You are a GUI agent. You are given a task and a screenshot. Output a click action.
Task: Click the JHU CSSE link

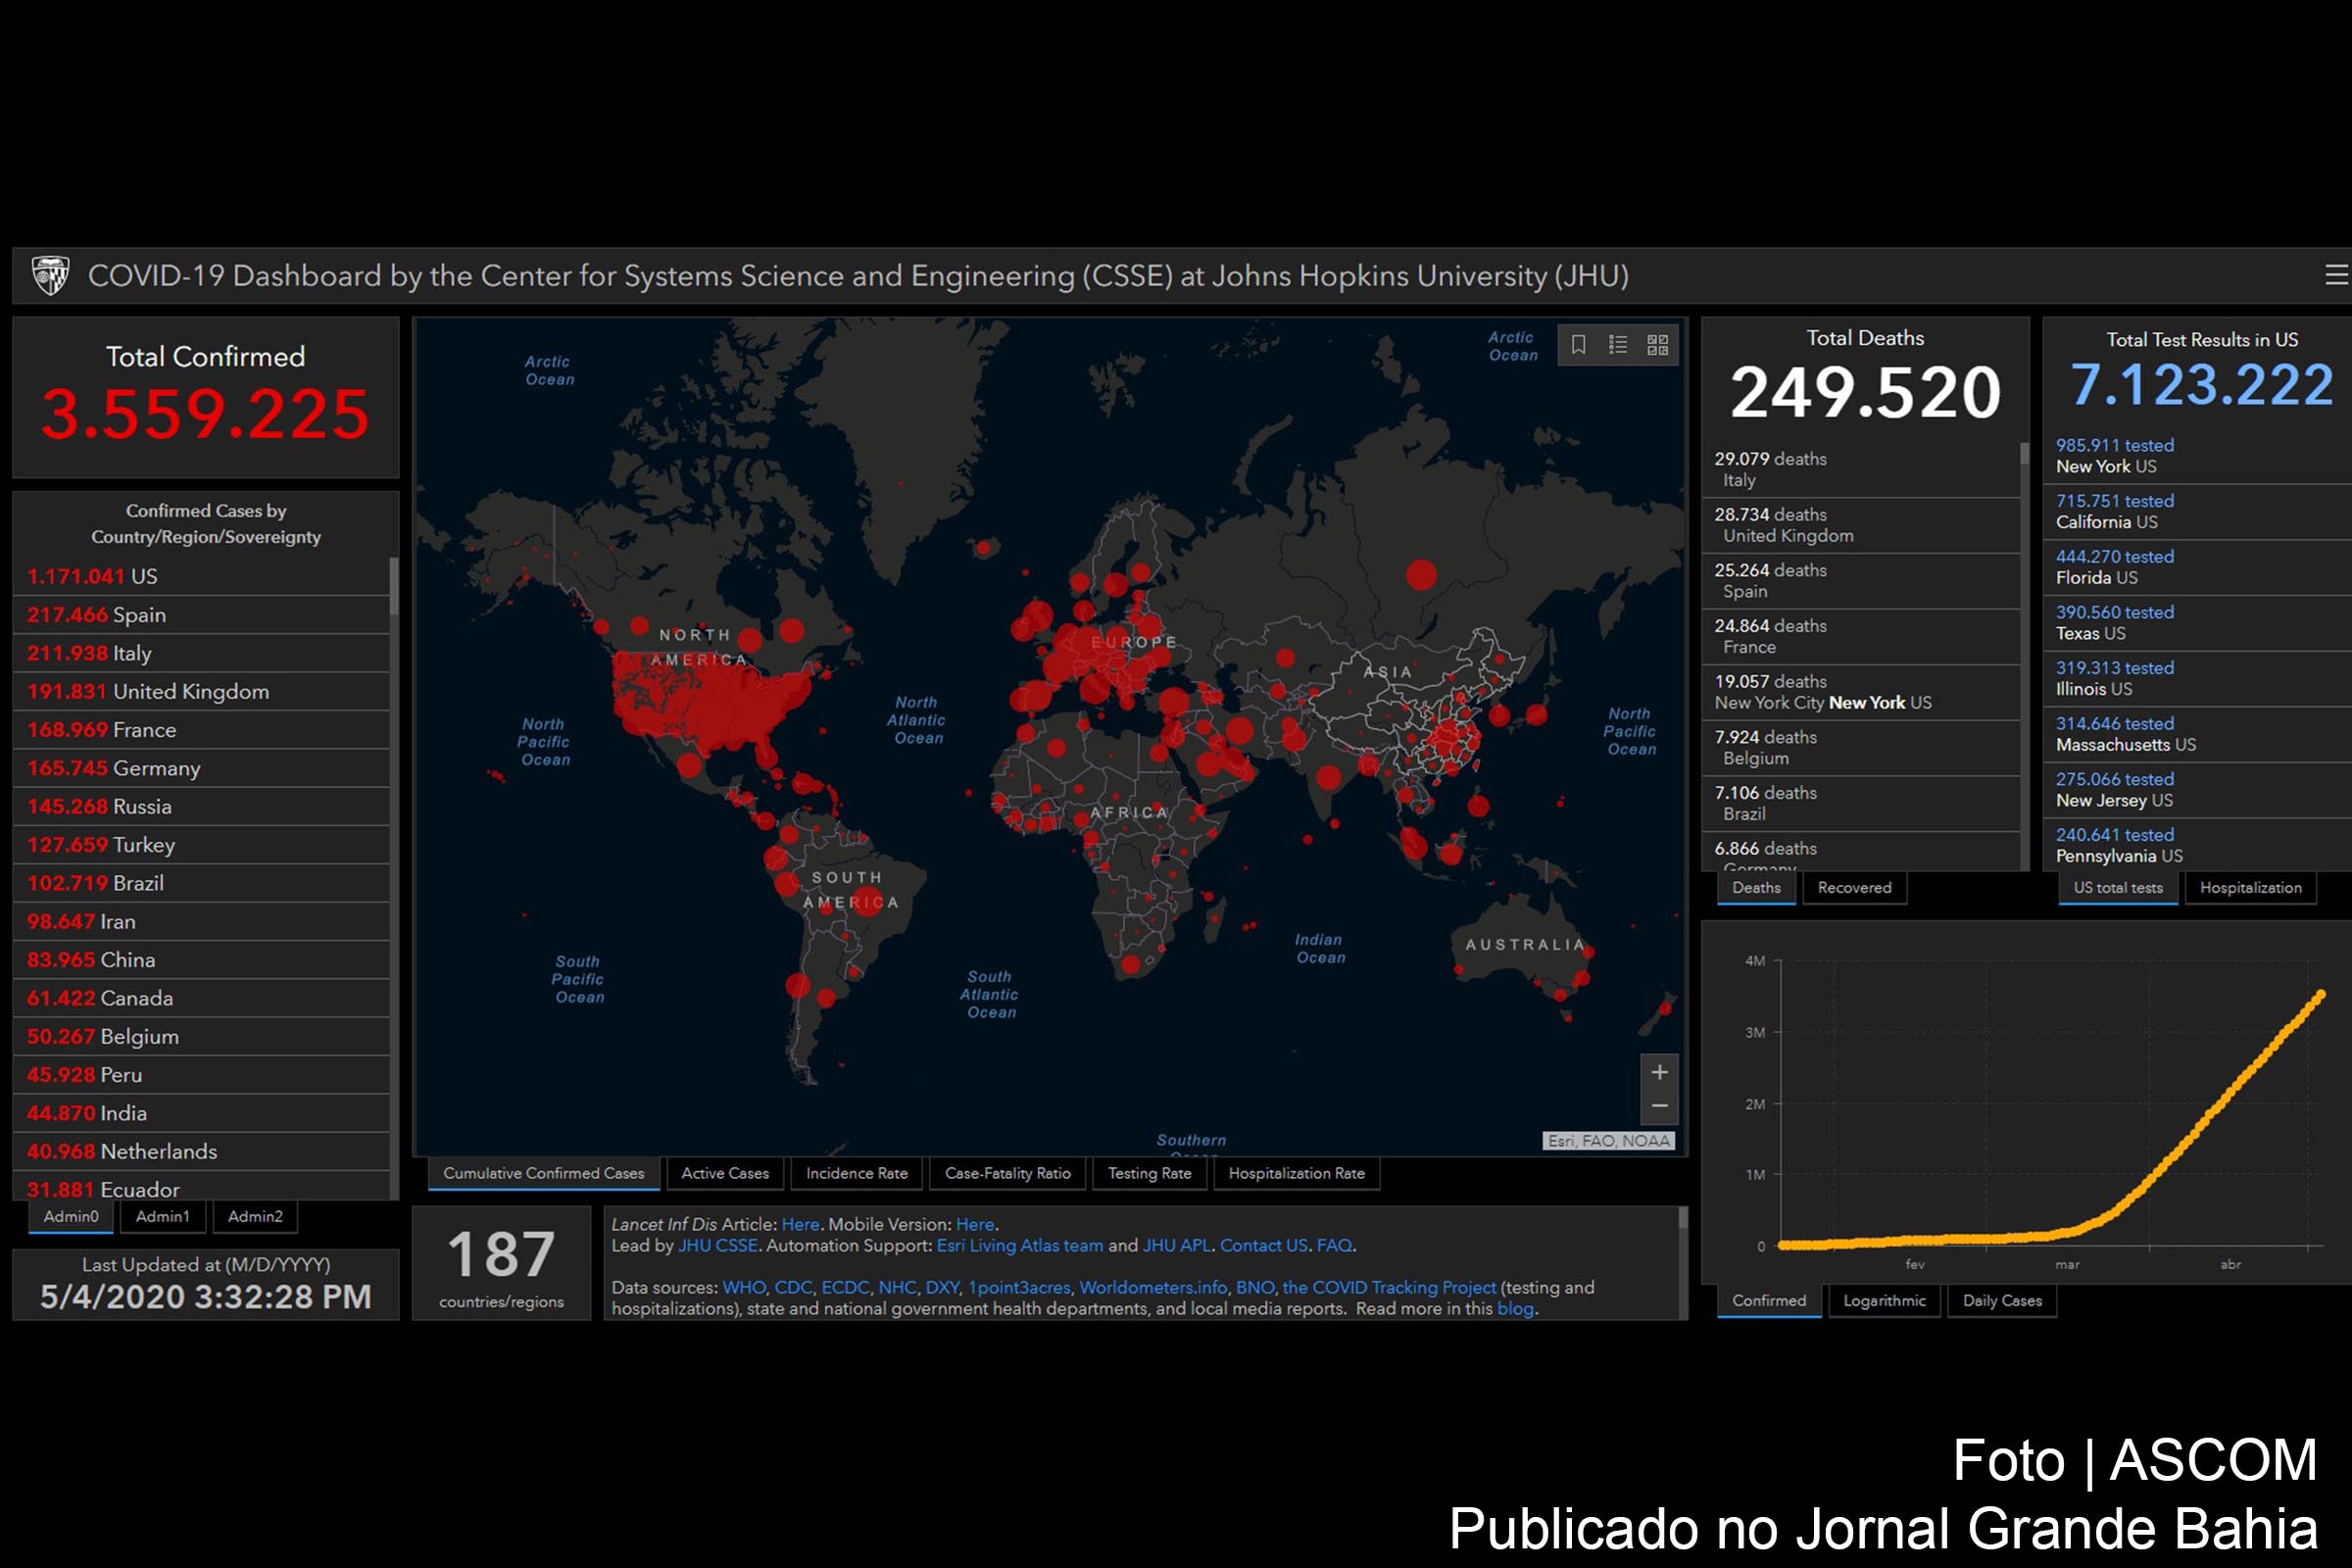[718, 1245]
